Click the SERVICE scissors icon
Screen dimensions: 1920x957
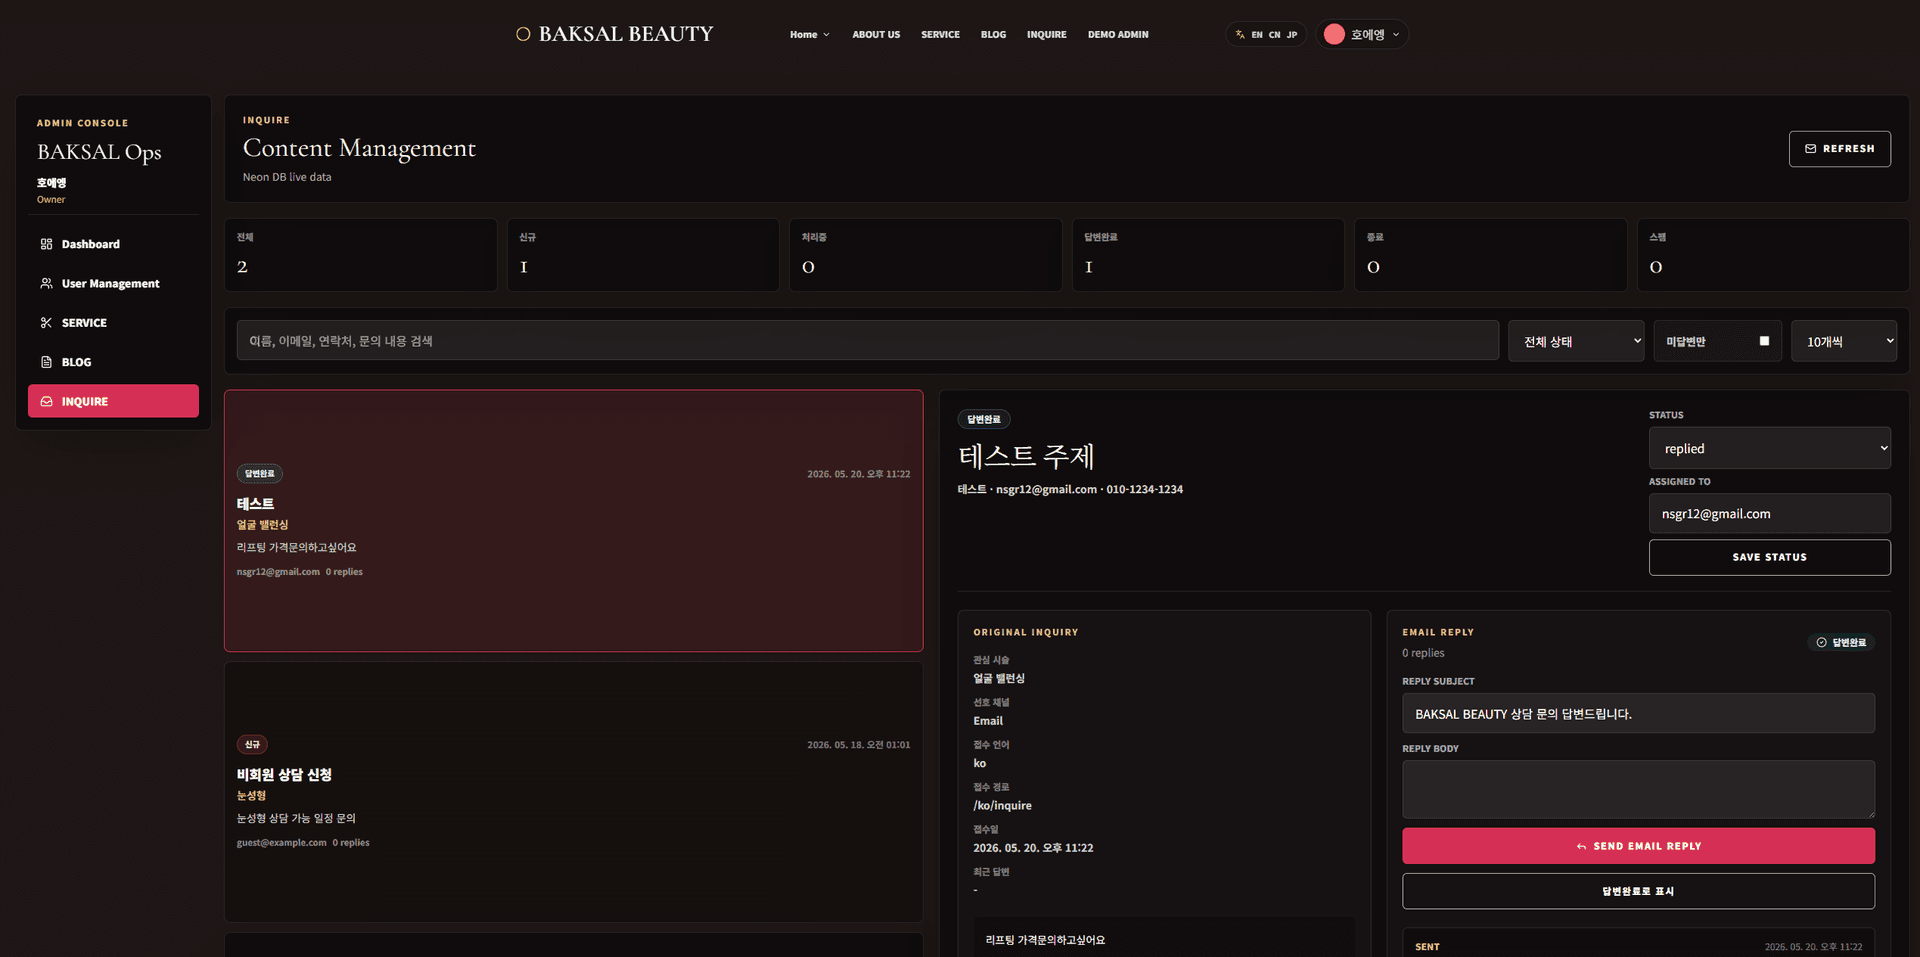pyautogui.click(x=46, y=323)
